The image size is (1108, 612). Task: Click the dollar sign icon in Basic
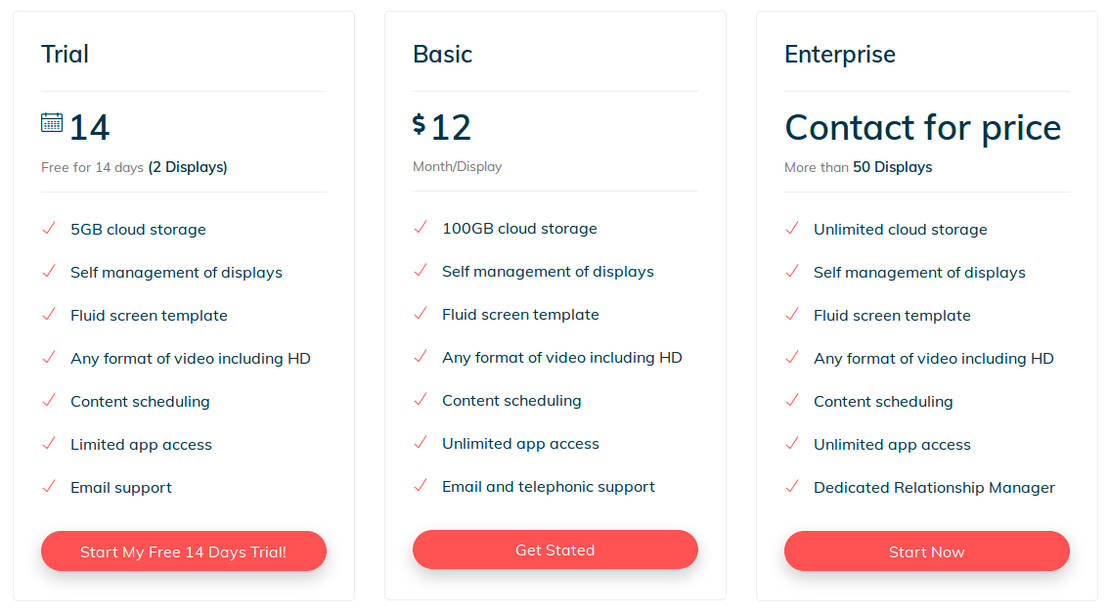point(419,124)
